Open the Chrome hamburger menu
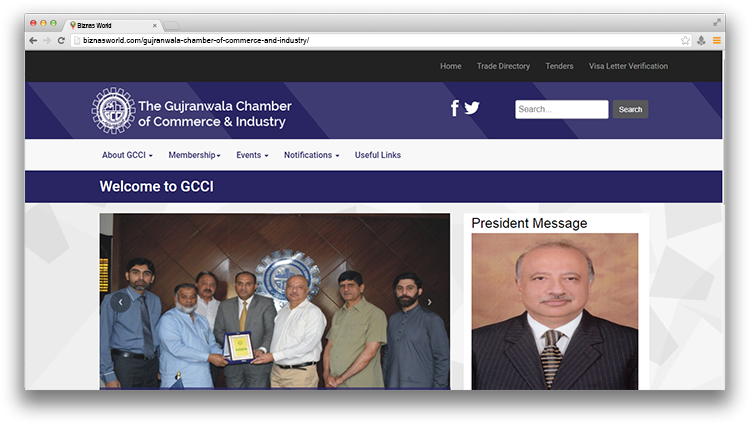This screenshot has width=750, height=425. (x=717, y=40)
